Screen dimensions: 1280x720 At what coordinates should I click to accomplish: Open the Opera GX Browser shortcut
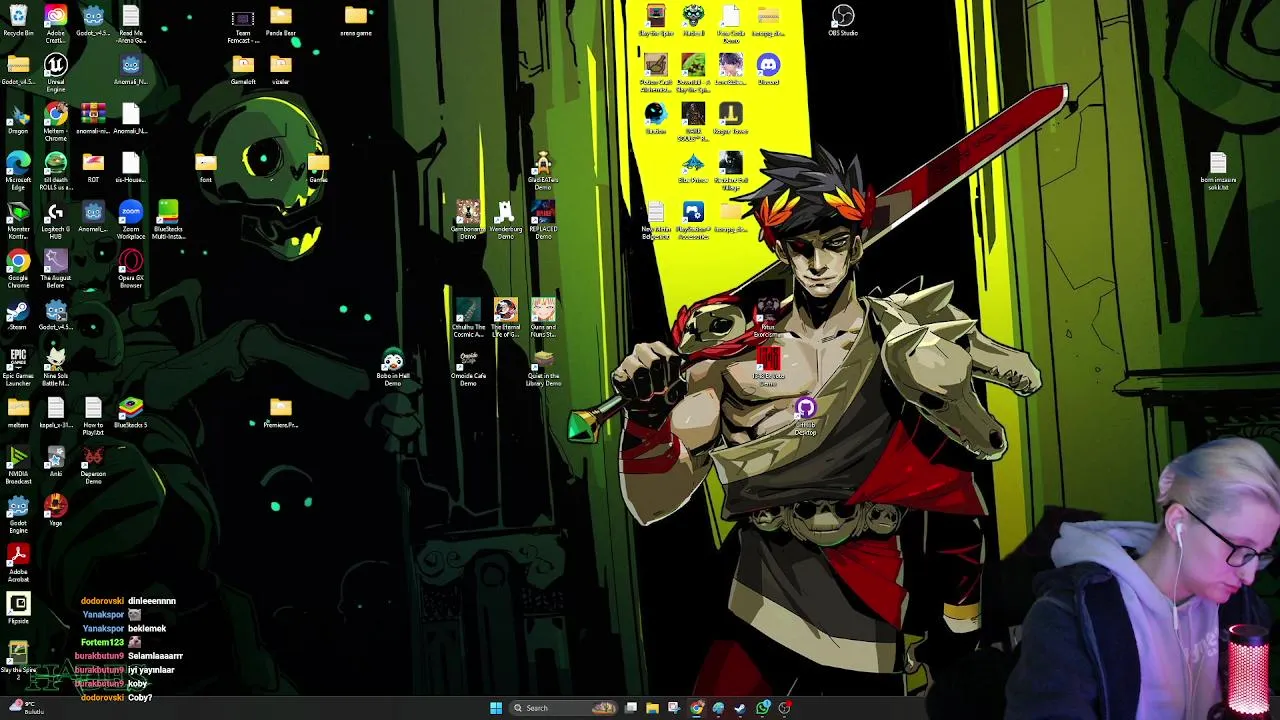pyautogui.click(x=131, y=268)
